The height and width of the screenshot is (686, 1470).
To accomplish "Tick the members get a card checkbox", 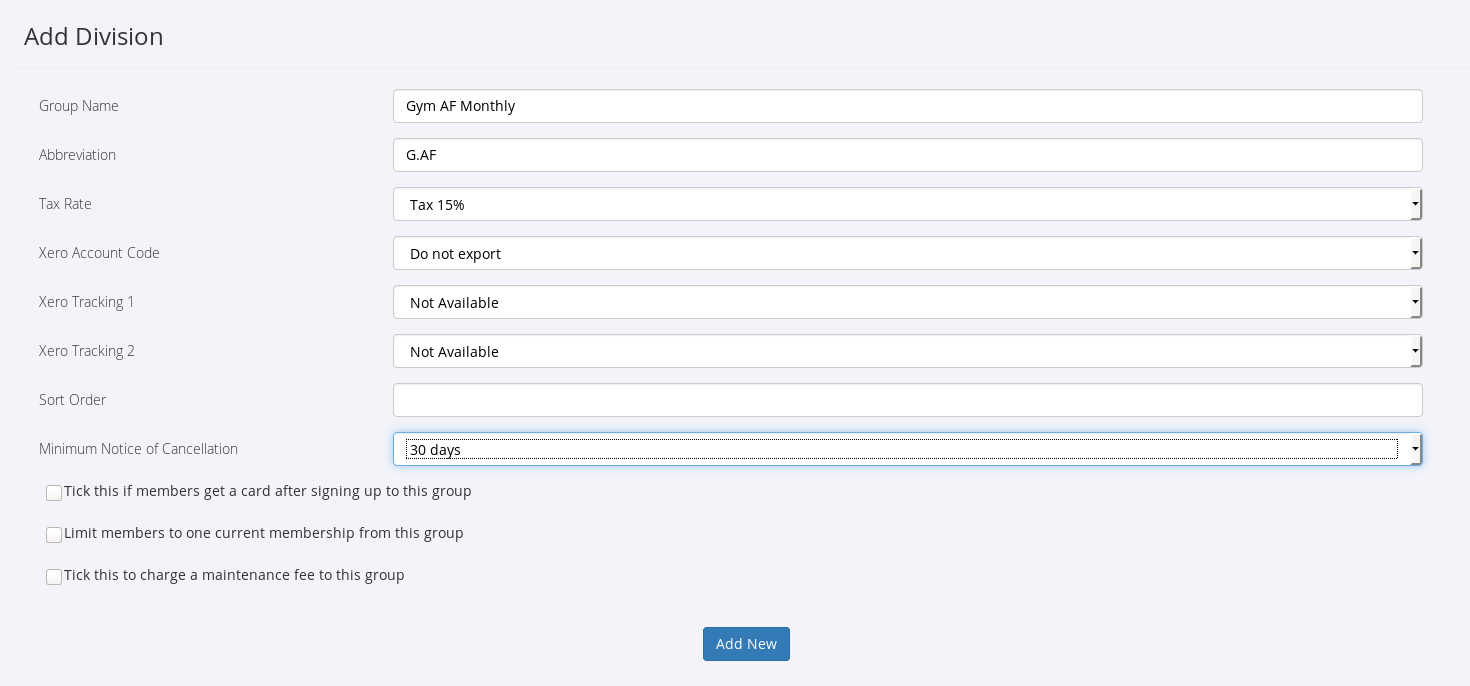I will click(x=54, y=493).
